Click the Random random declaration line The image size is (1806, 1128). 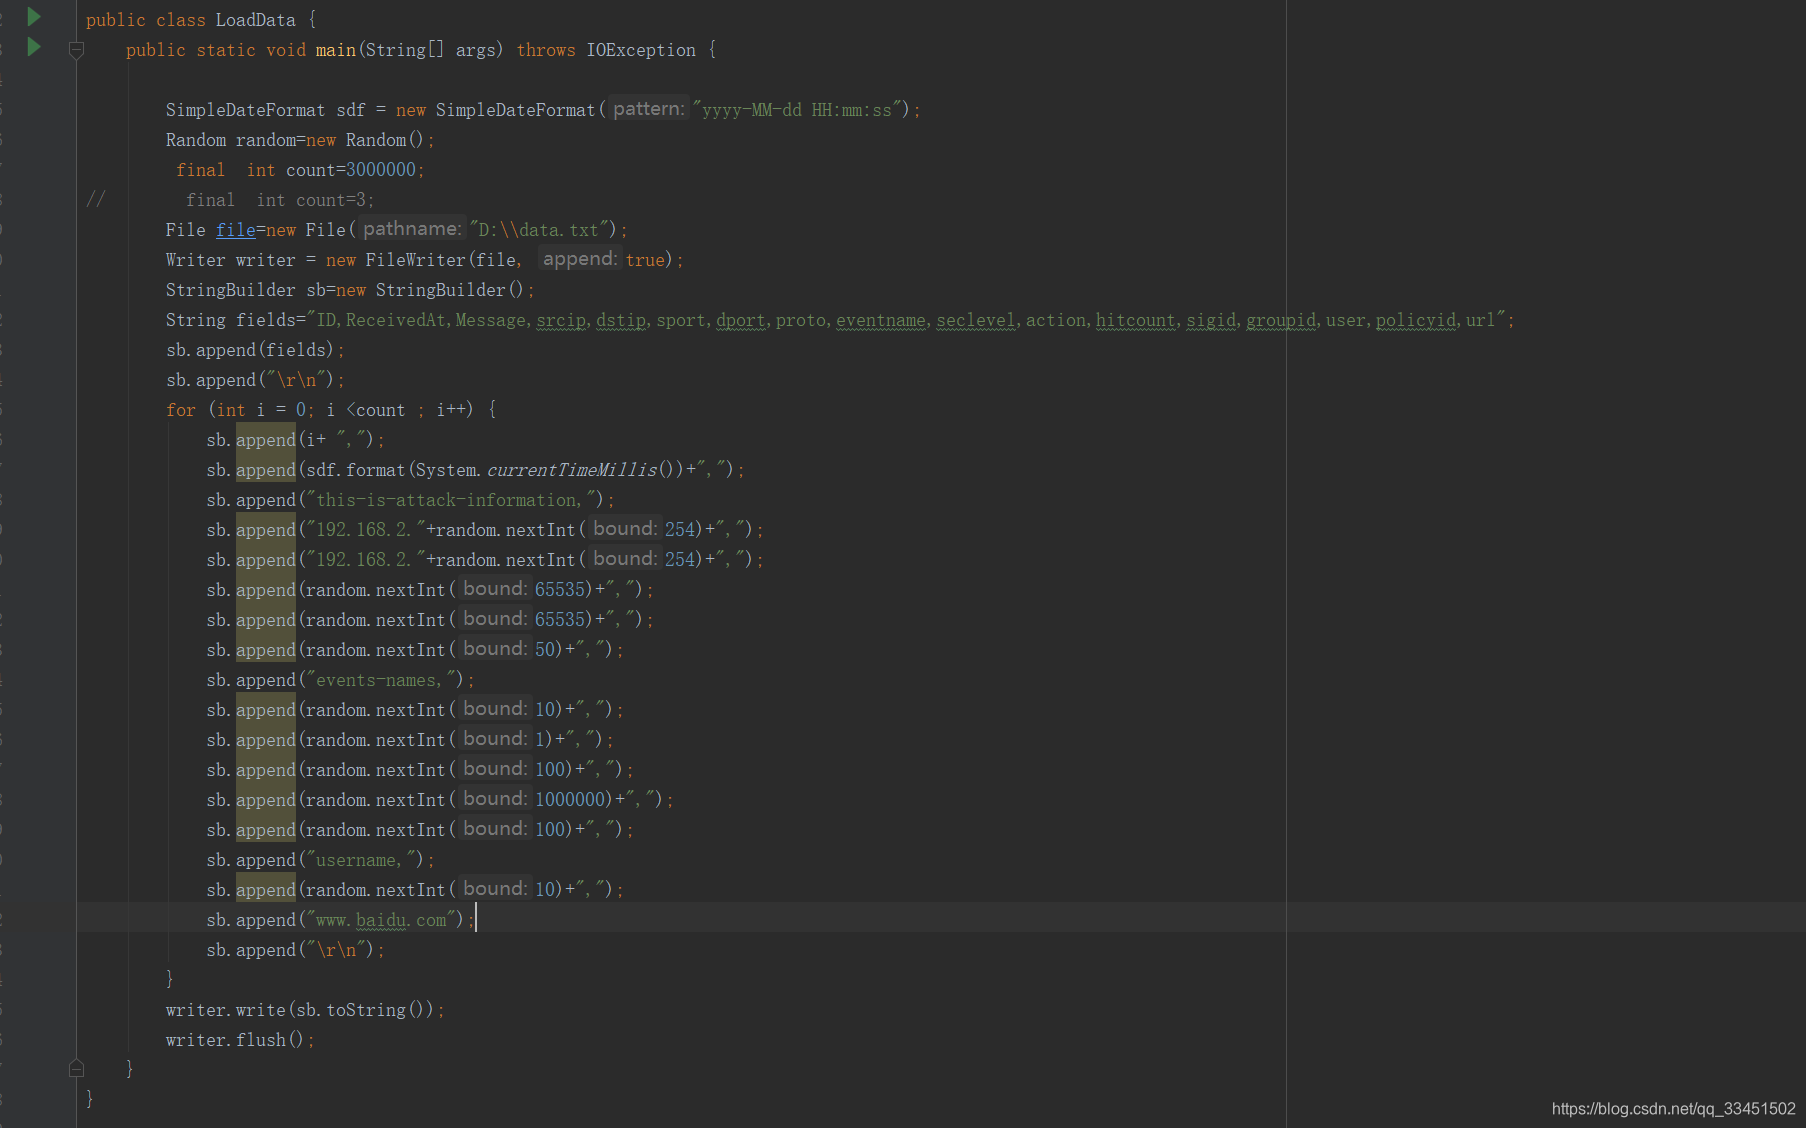point(300,140)
